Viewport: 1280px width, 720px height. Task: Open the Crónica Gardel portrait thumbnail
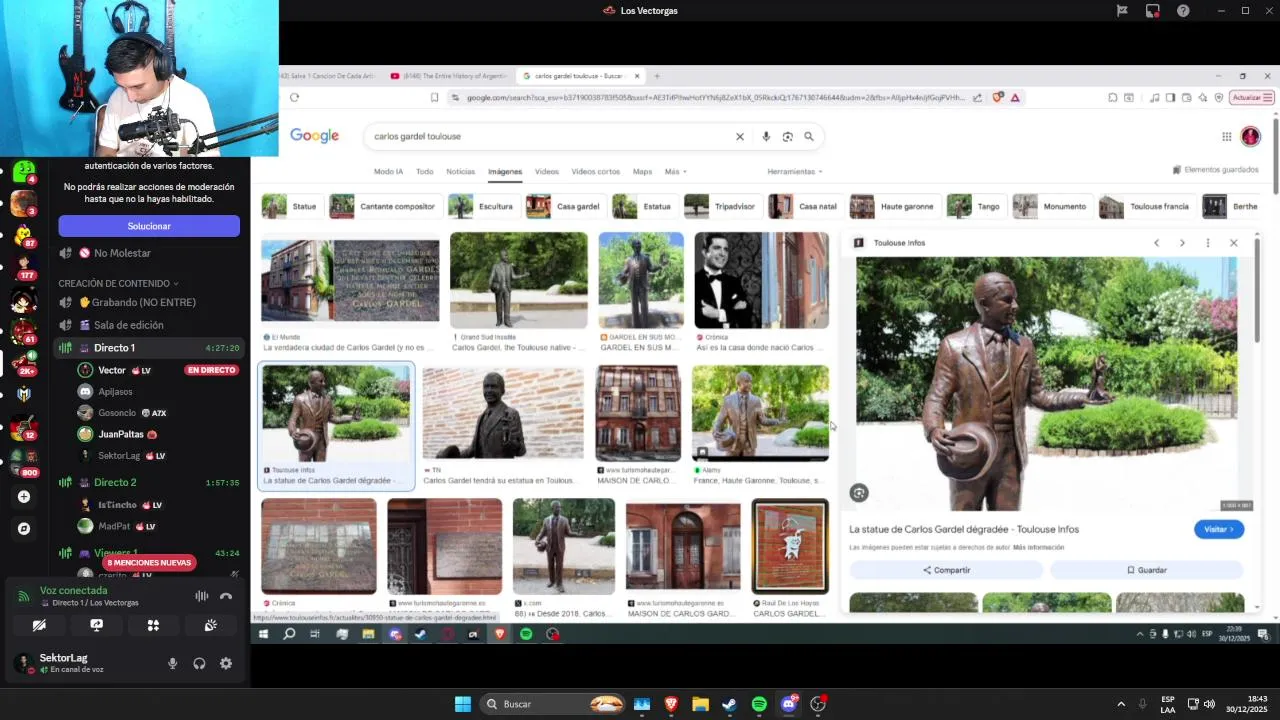(x=762, y=280)
